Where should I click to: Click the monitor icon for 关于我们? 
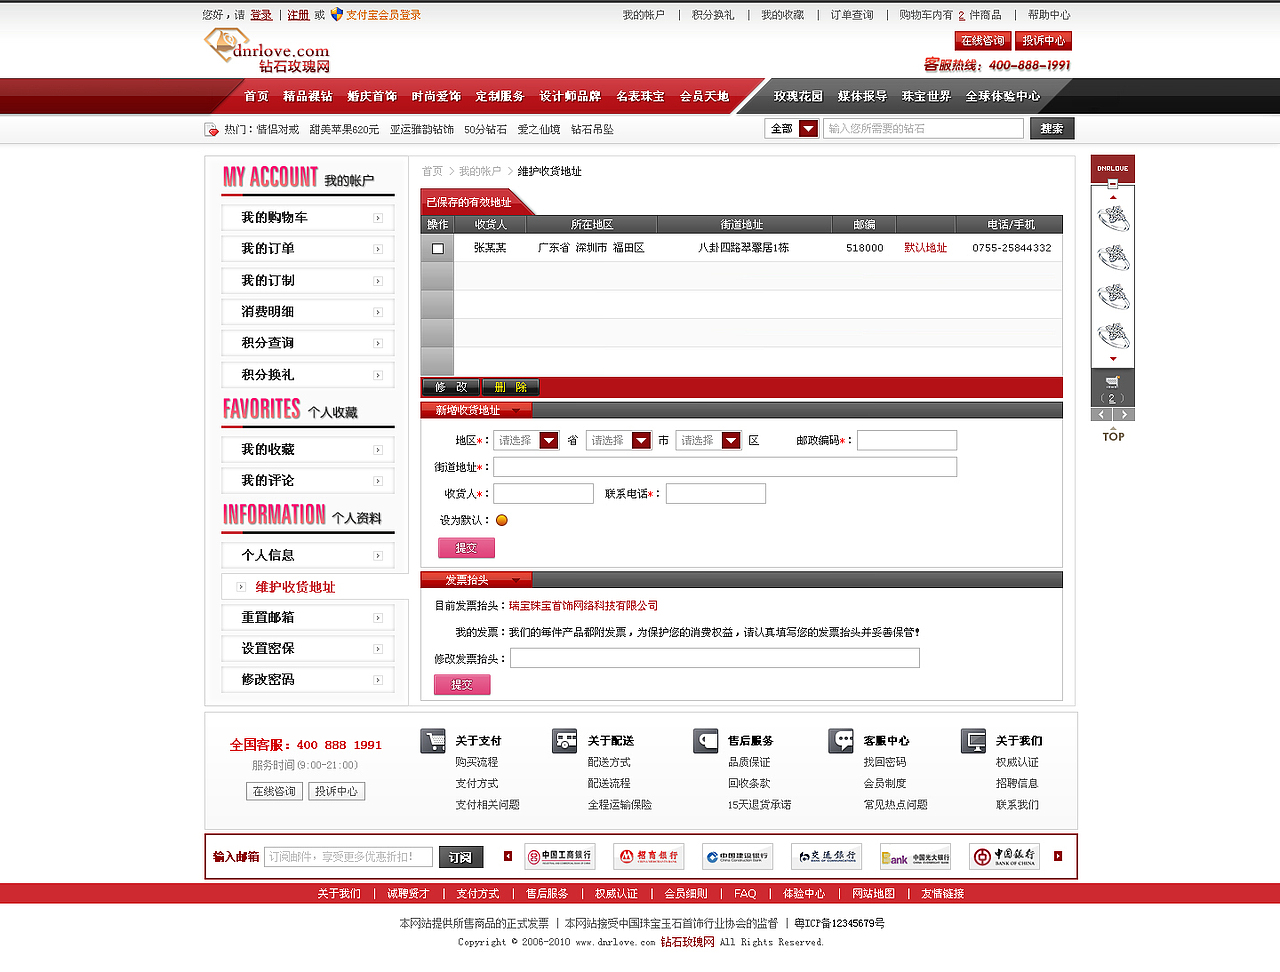pos(974,741)
